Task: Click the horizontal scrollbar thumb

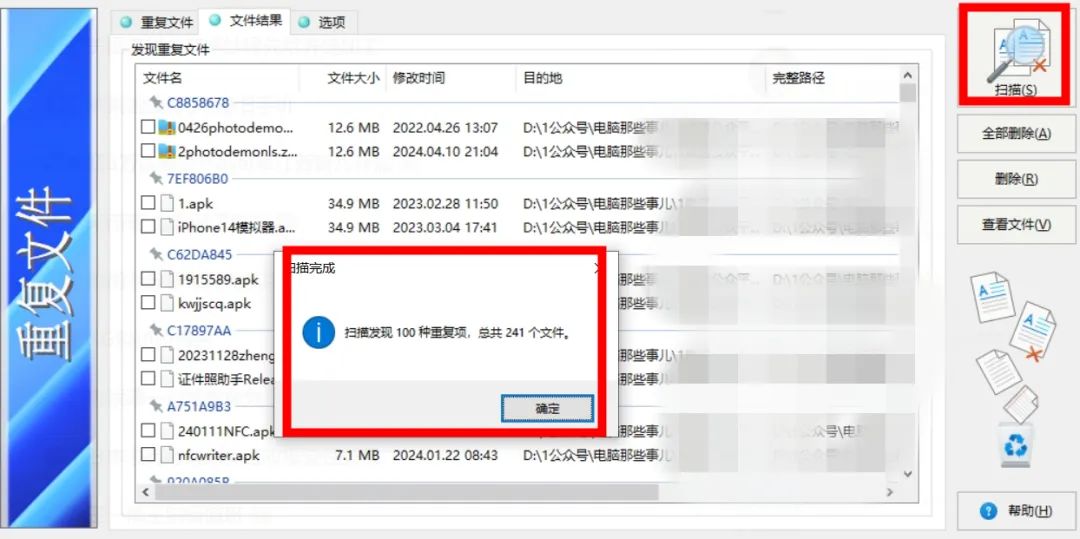Action: 406,492
